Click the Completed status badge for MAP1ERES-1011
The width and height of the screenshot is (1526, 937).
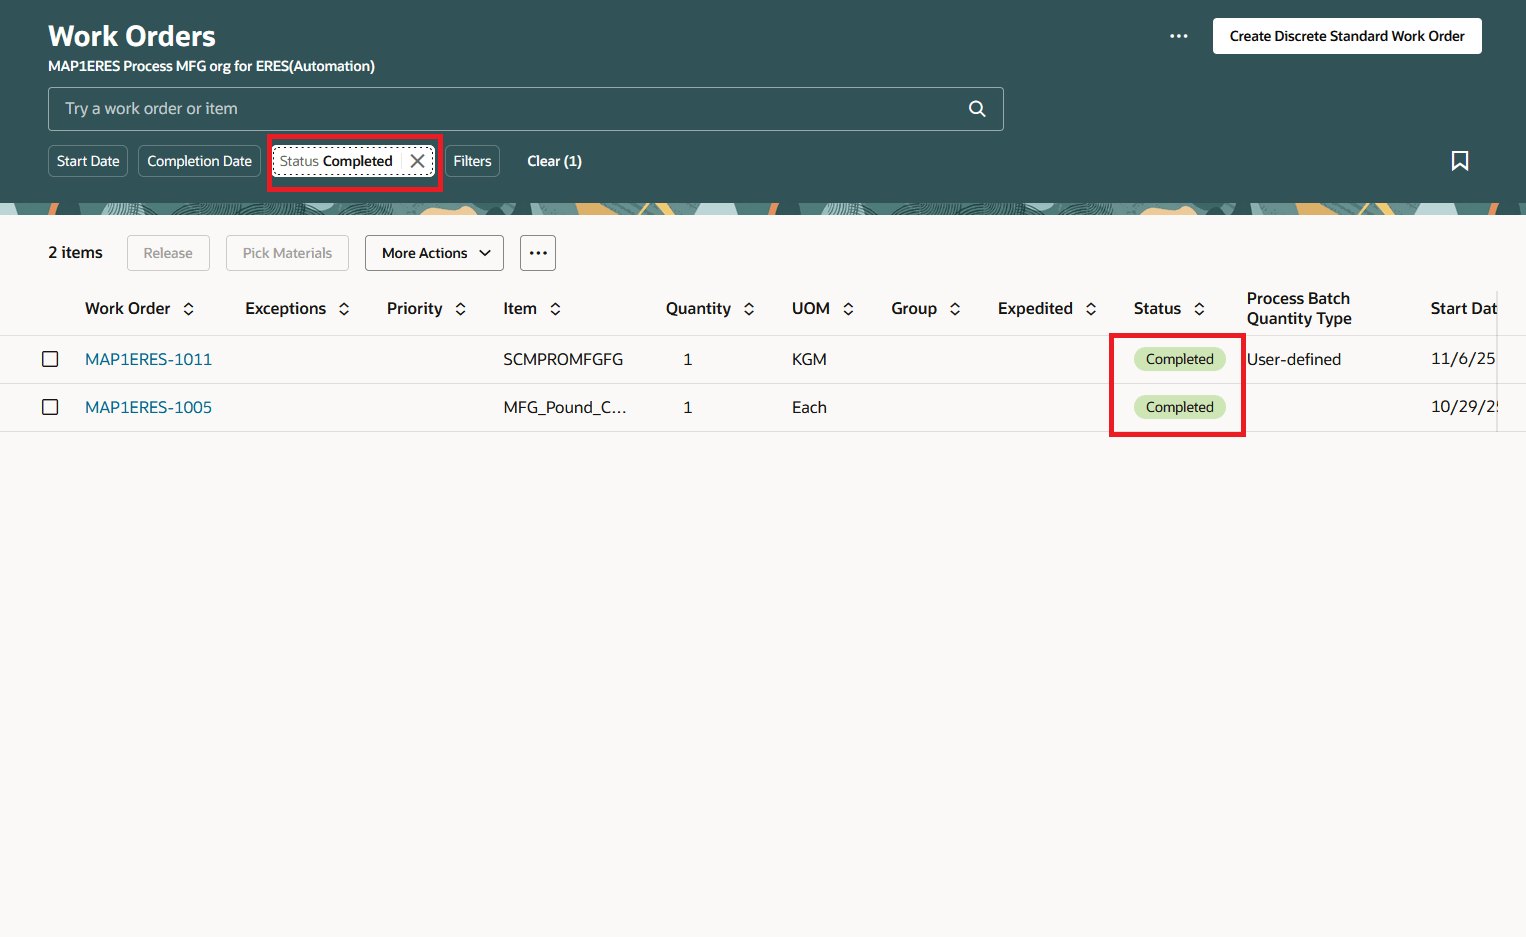tap(1179, 359)
